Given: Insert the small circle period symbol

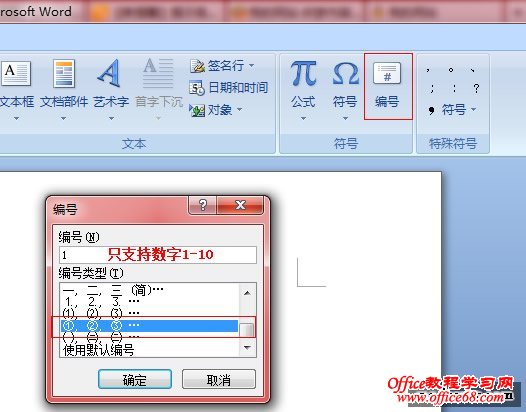Looking at the screenshot, I should 451,70.
